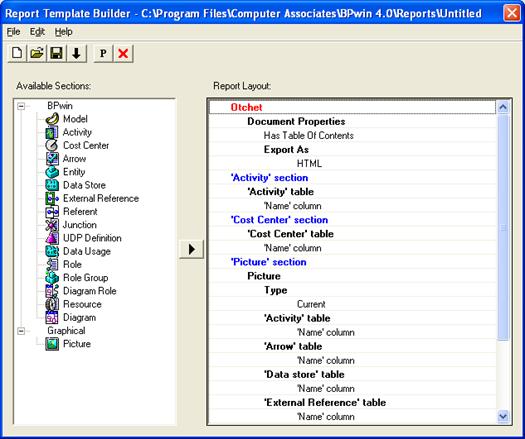Select the Picture section icon
Image resolution: width=525 pixels, height=439 pixels.
pos(52,344)
